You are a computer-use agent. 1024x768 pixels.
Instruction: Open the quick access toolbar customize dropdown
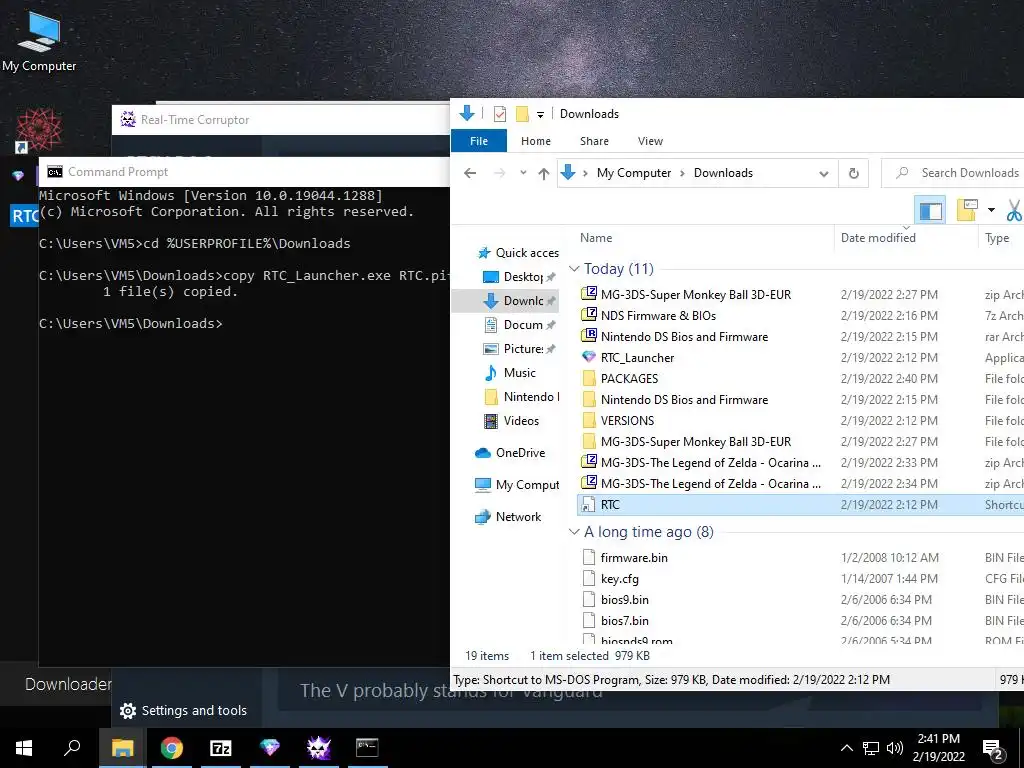coord(540,114)
